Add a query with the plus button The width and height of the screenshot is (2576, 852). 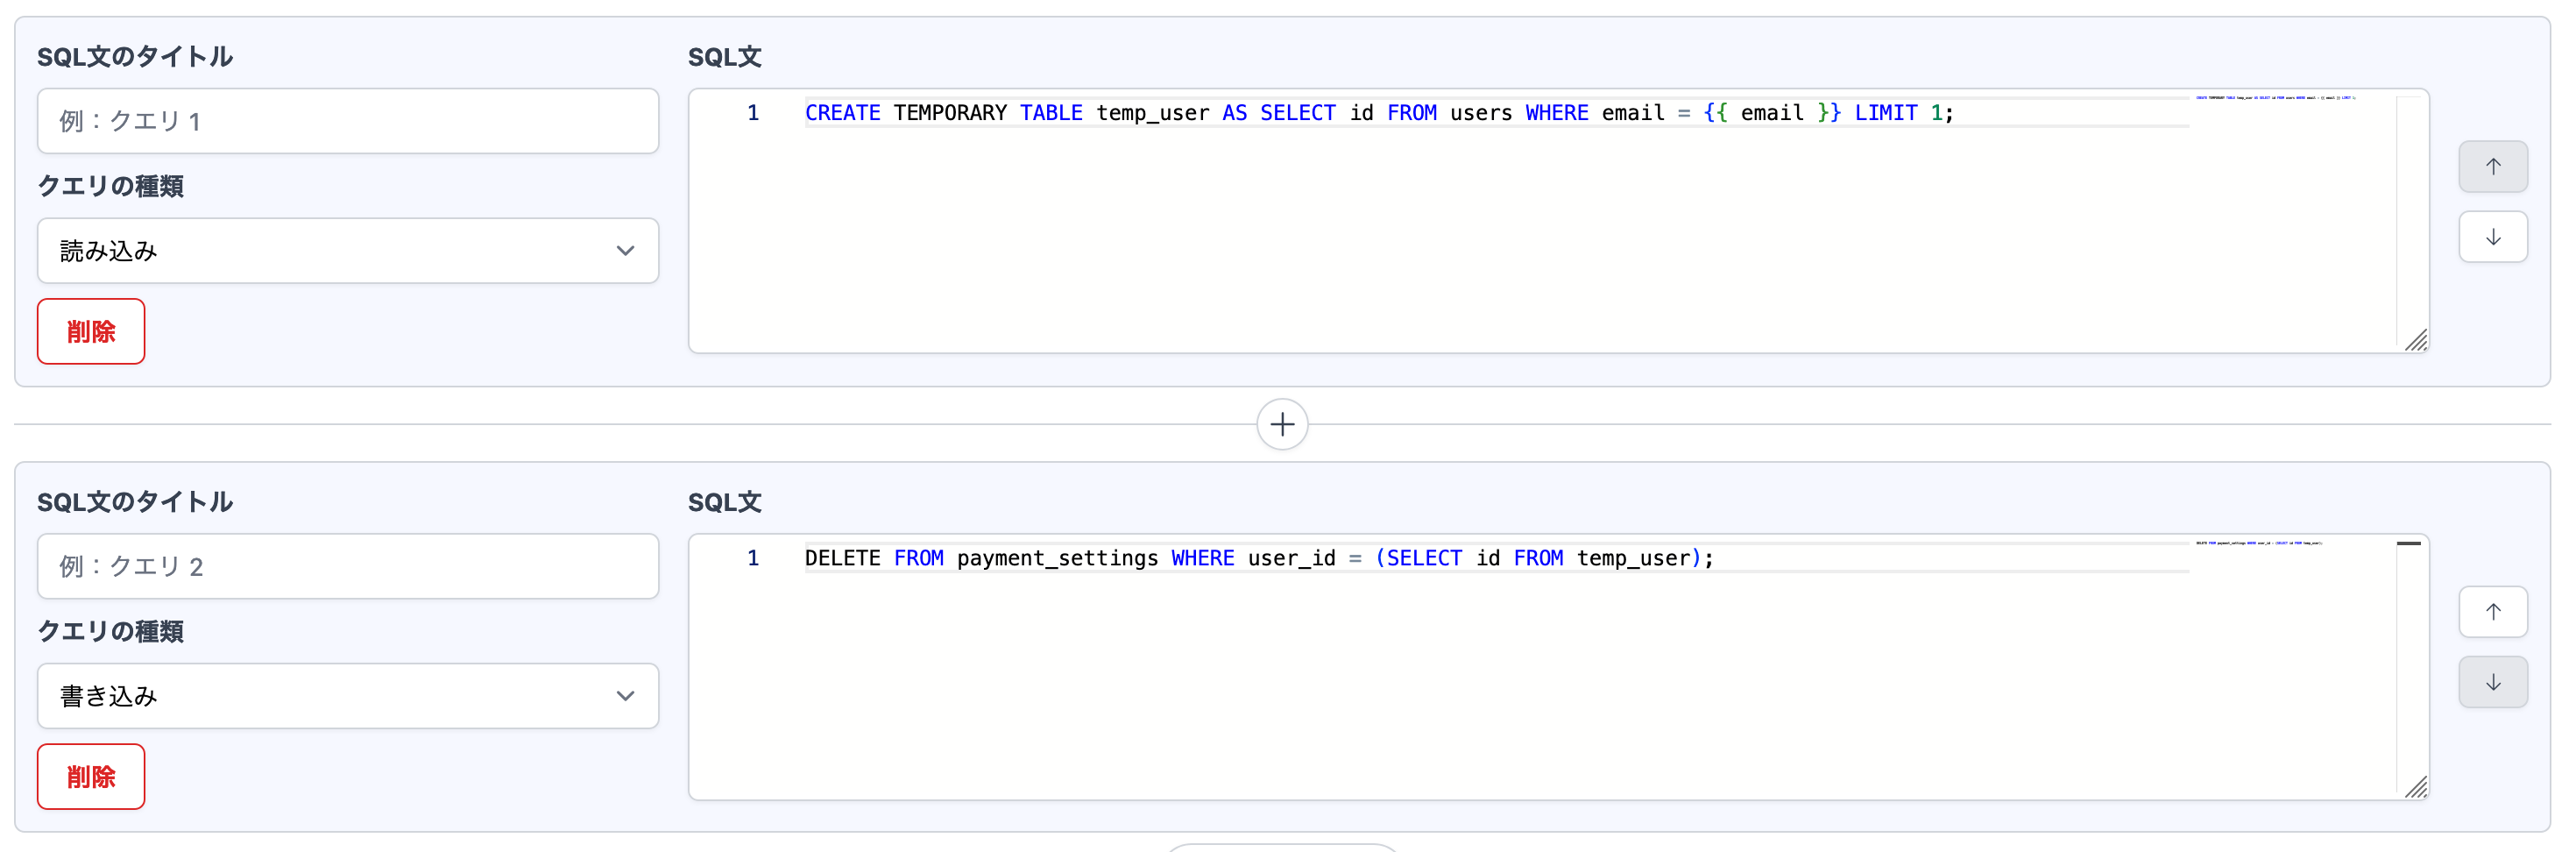pos(1282,425)
